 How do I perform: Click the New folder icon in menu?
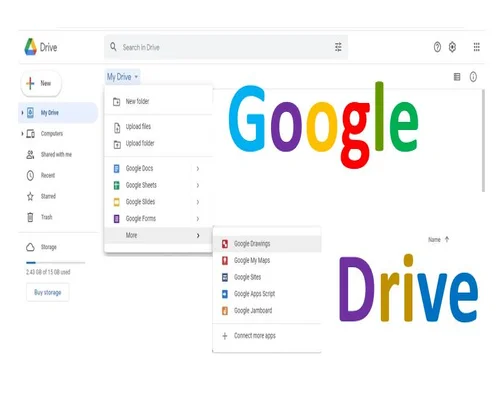pyautogui.click(x=117, y=102)
